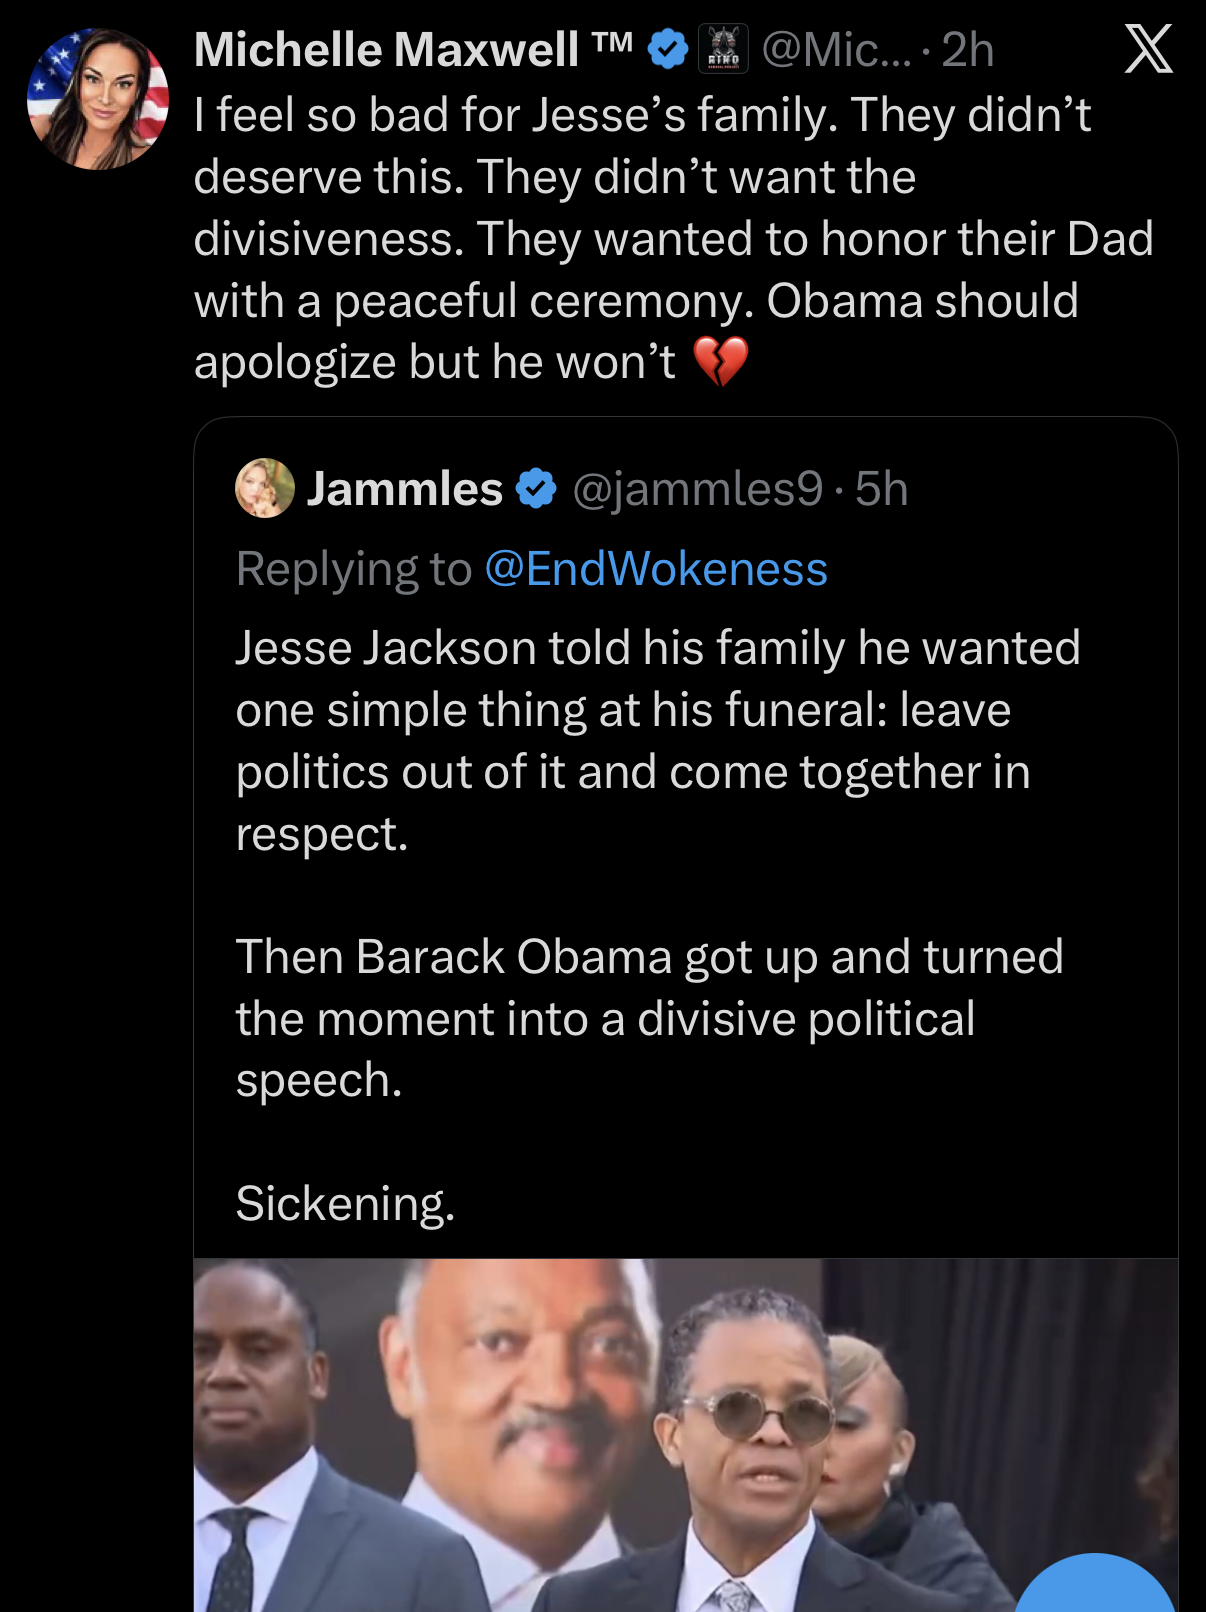Select the Jammles display name
Image resolution: width=1206 pixels, height=1612 pixels.
pos(404,489)
